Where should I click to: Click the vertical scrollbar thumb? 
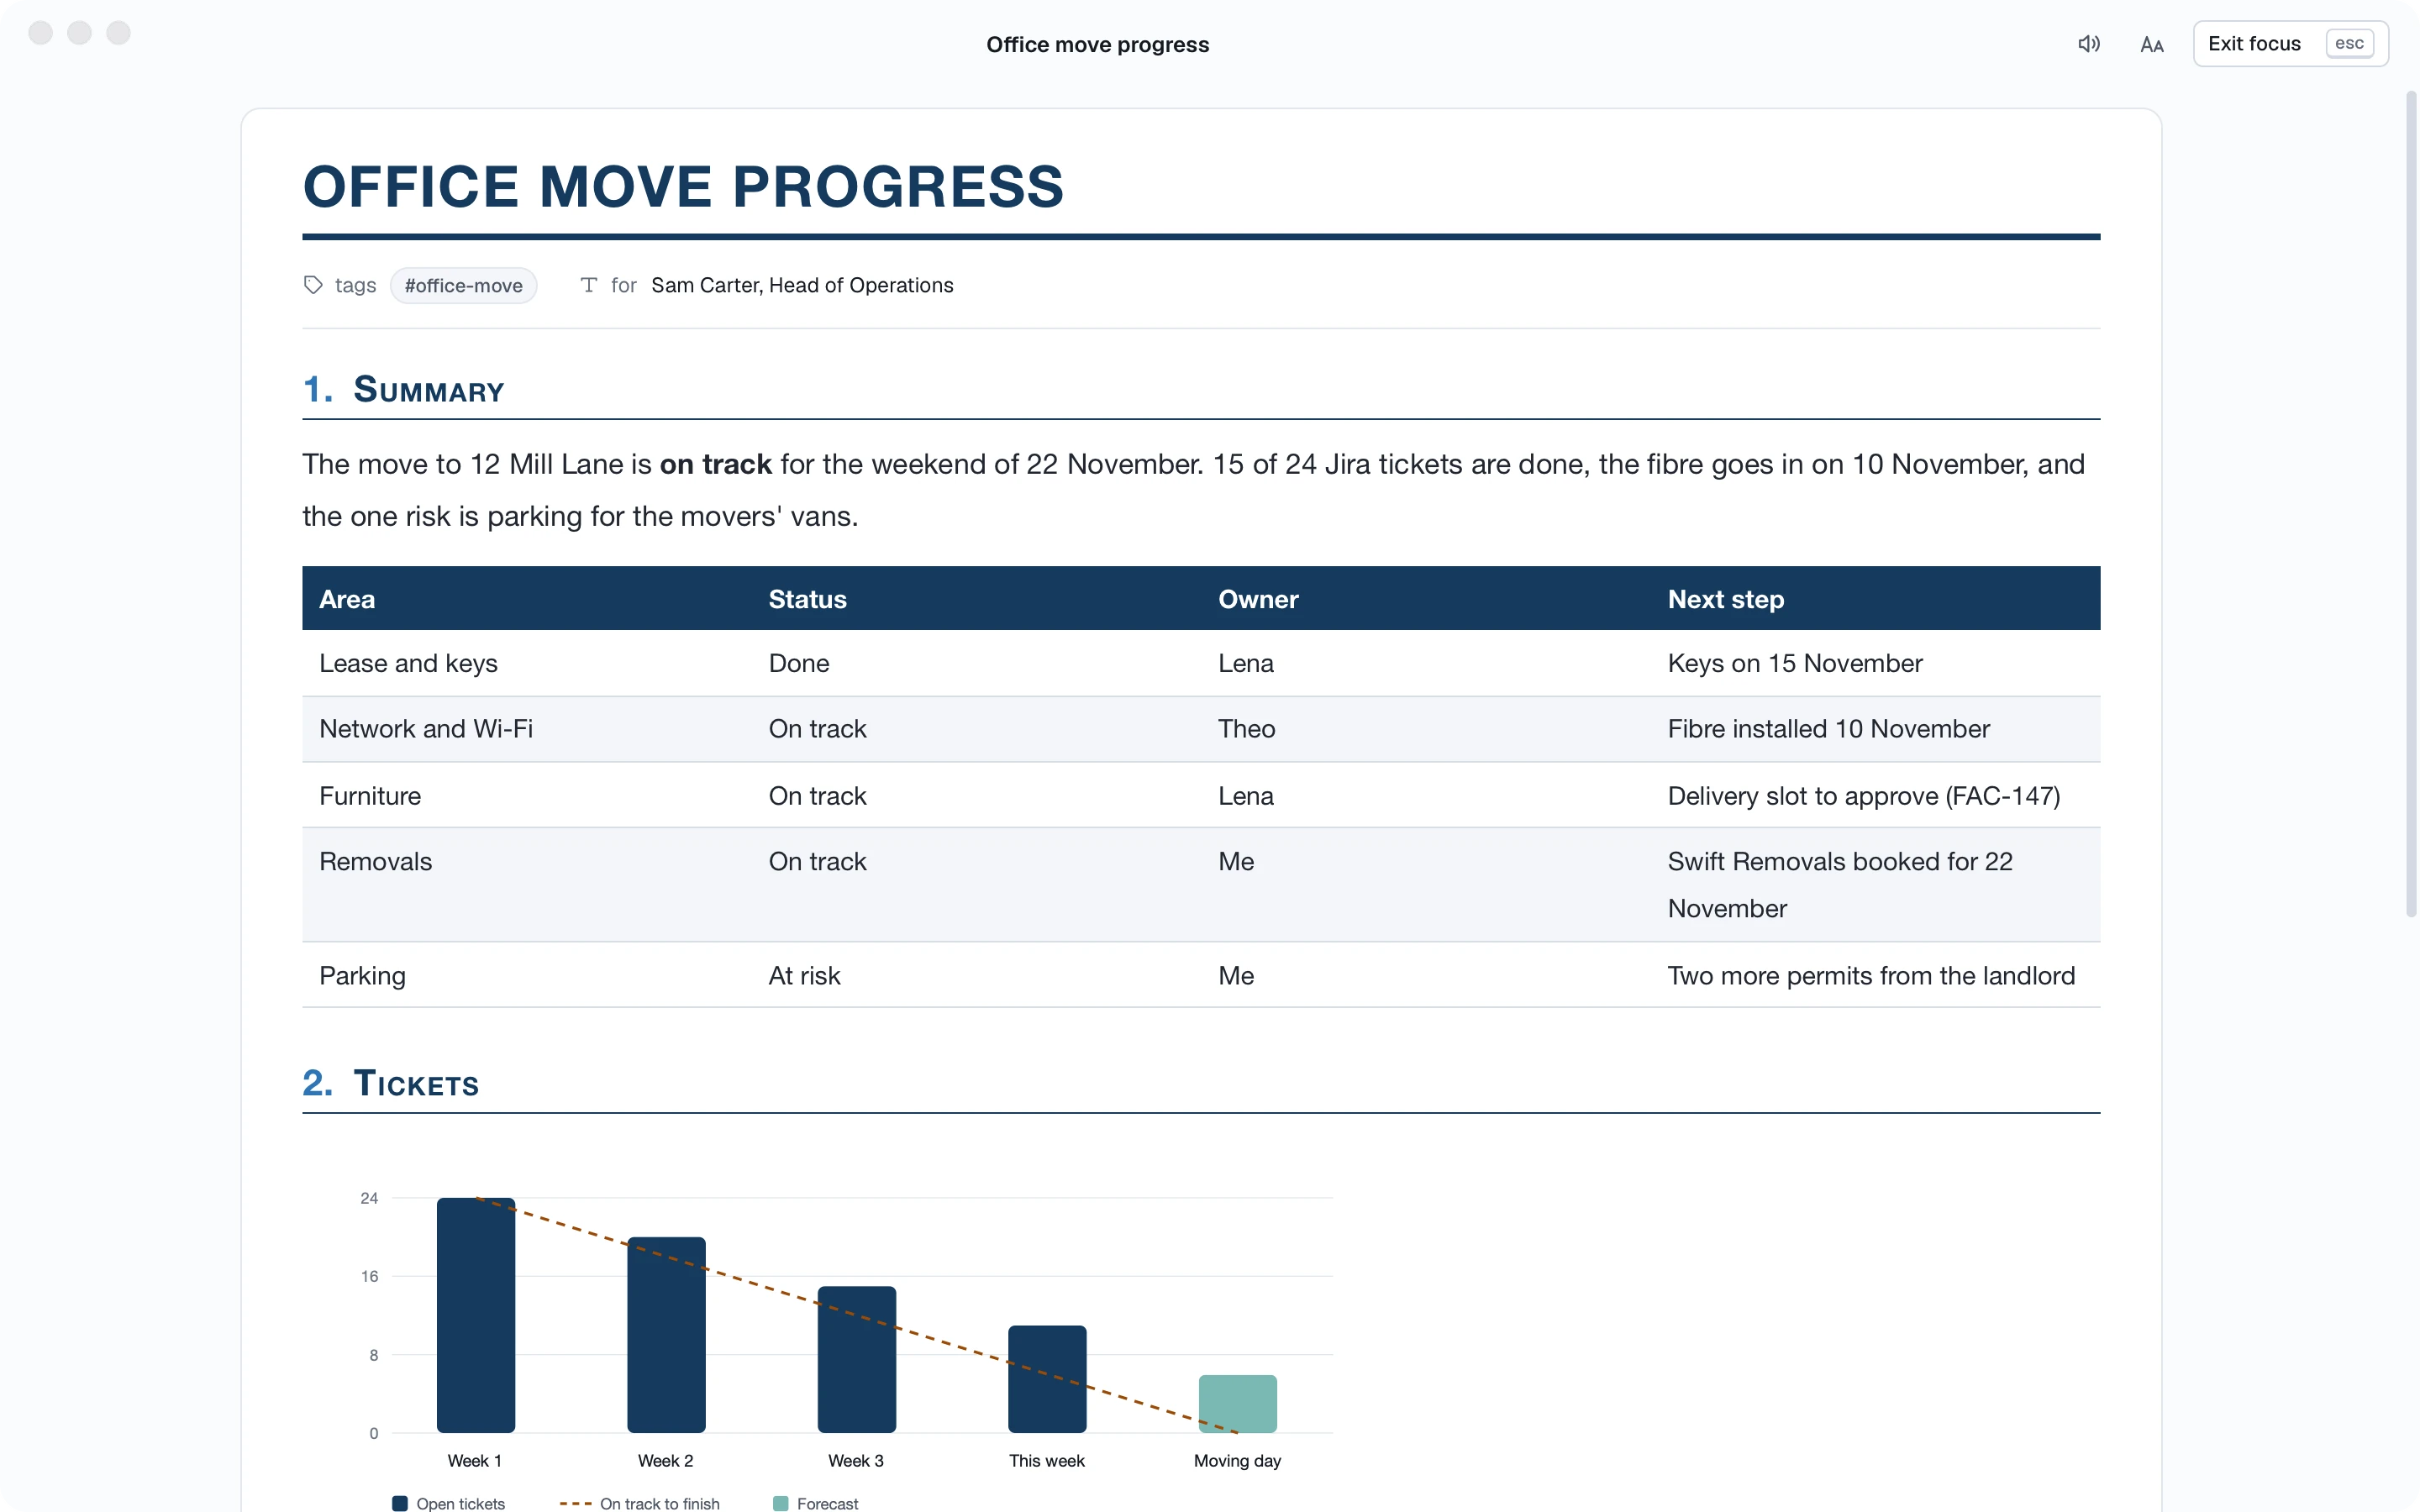point(2410,505)
